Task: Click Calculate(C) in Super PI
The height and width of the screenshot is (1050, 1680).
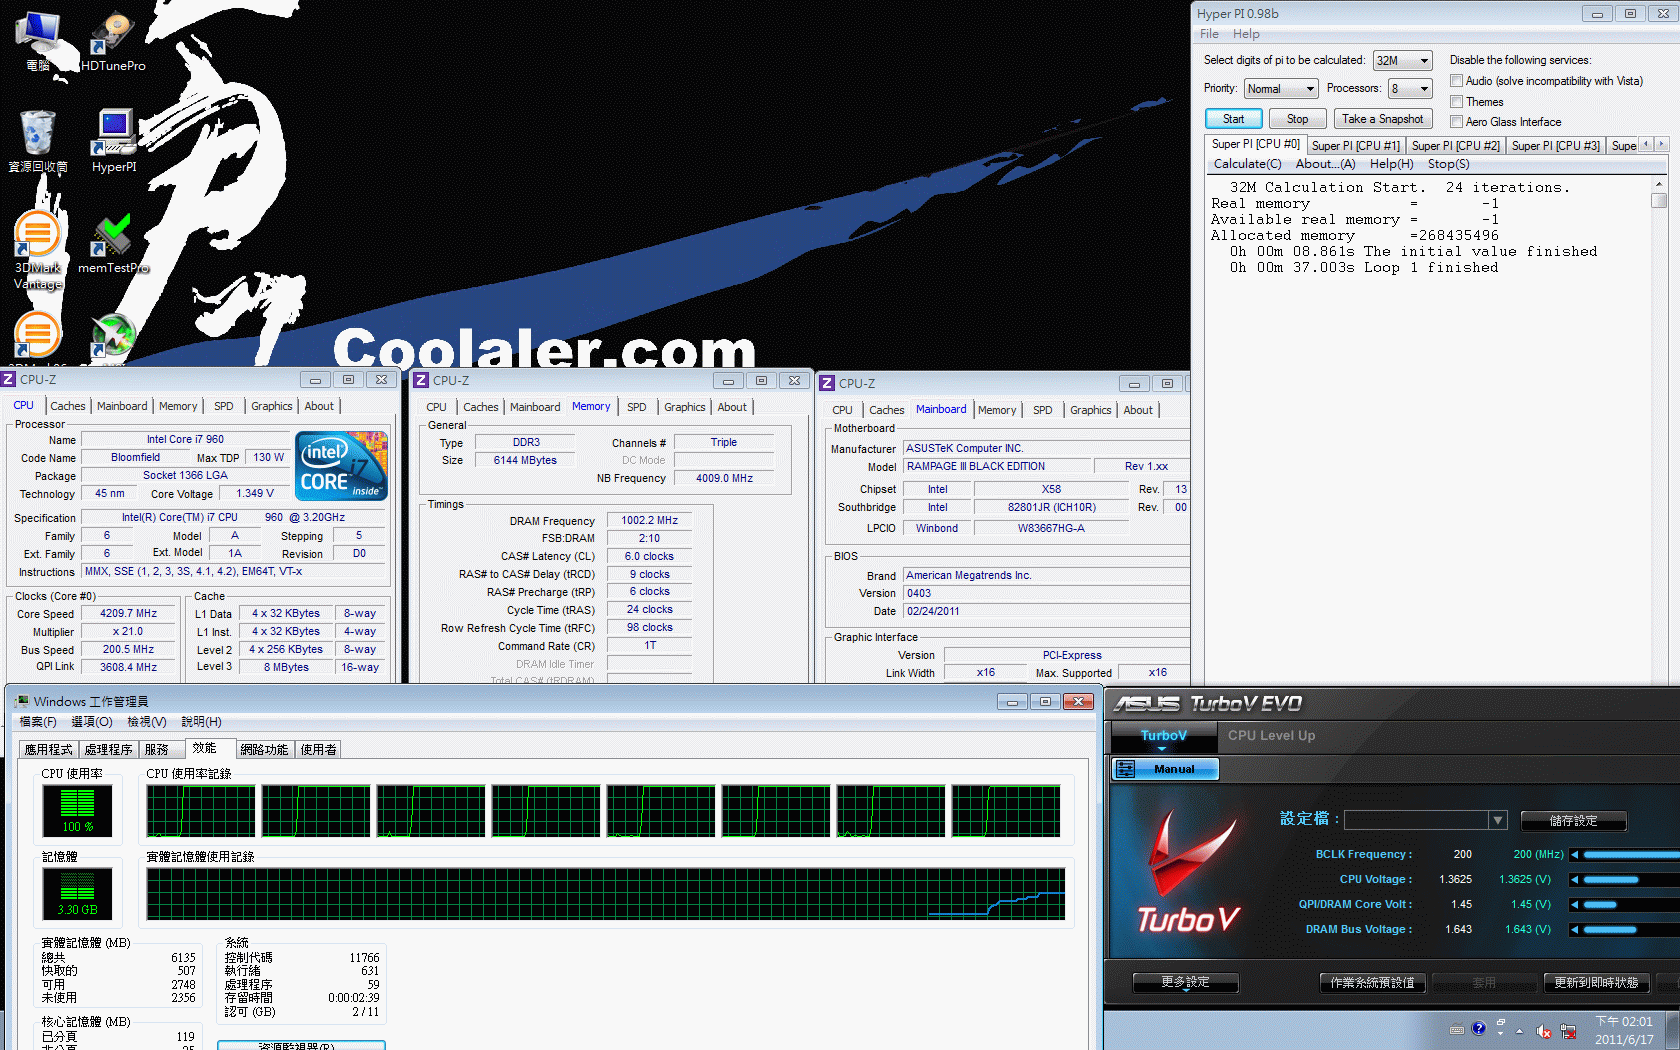Action: (x=1247, y=164)
